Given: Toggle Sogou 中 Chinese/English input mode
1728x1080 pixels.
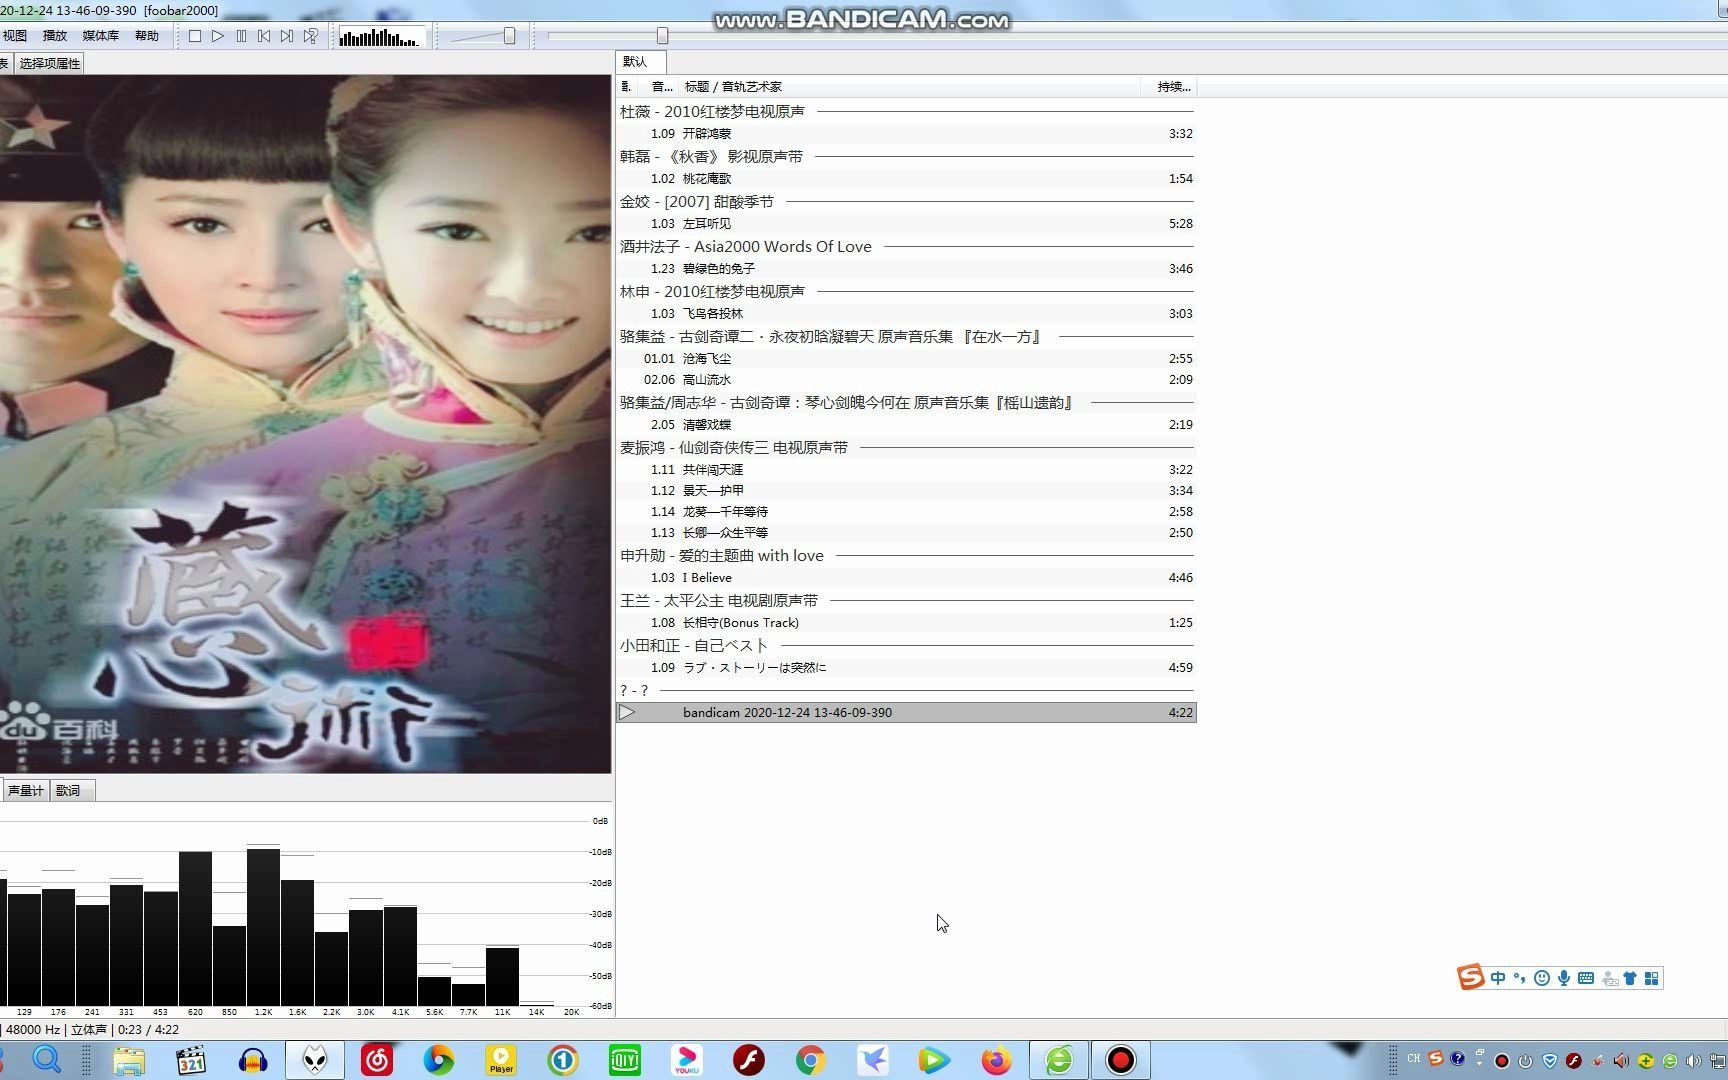Looking at the screenshot, I should click(1497, 978).
